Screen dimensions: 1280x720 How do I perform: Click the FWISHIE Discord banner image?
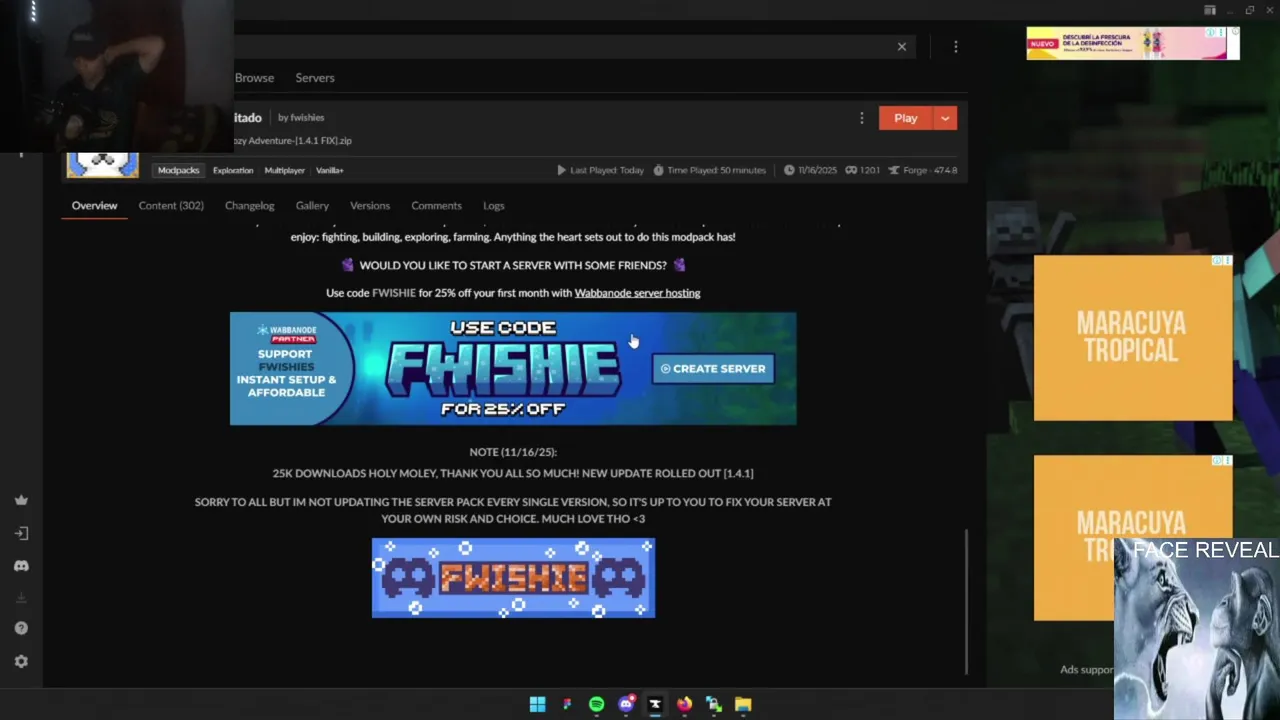513,578
